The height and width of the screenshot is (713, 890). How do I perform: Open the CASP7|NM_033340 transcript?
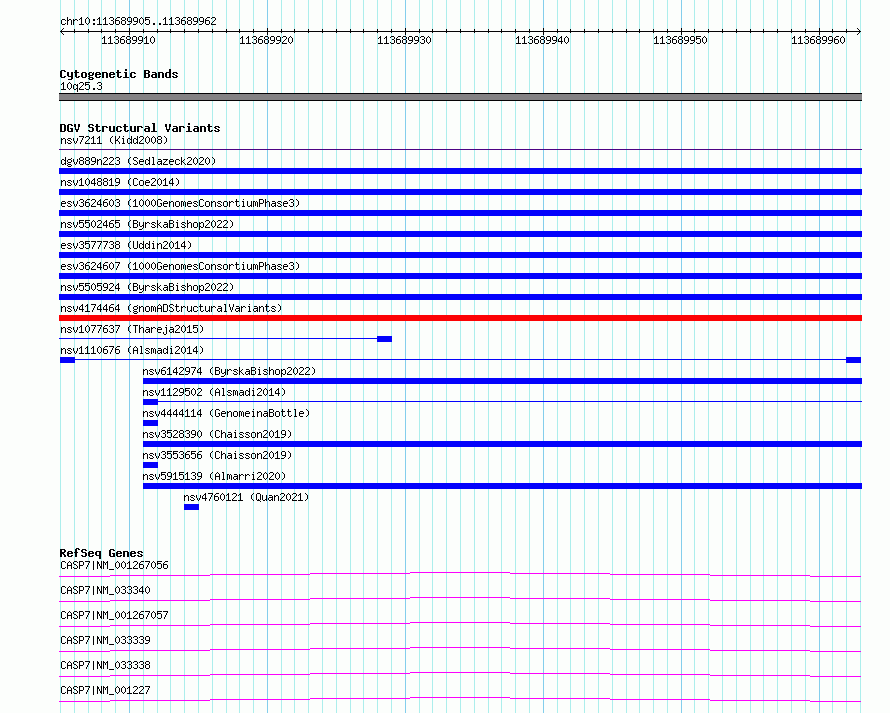point(105,591)
